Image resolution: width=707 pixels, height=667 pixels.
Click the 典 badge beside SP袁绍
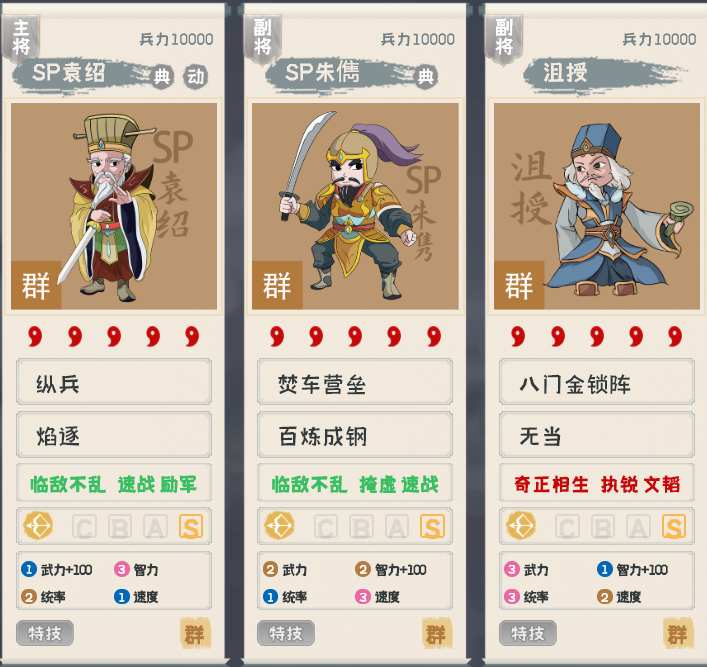pyautogui.click(x=161, y=77)
